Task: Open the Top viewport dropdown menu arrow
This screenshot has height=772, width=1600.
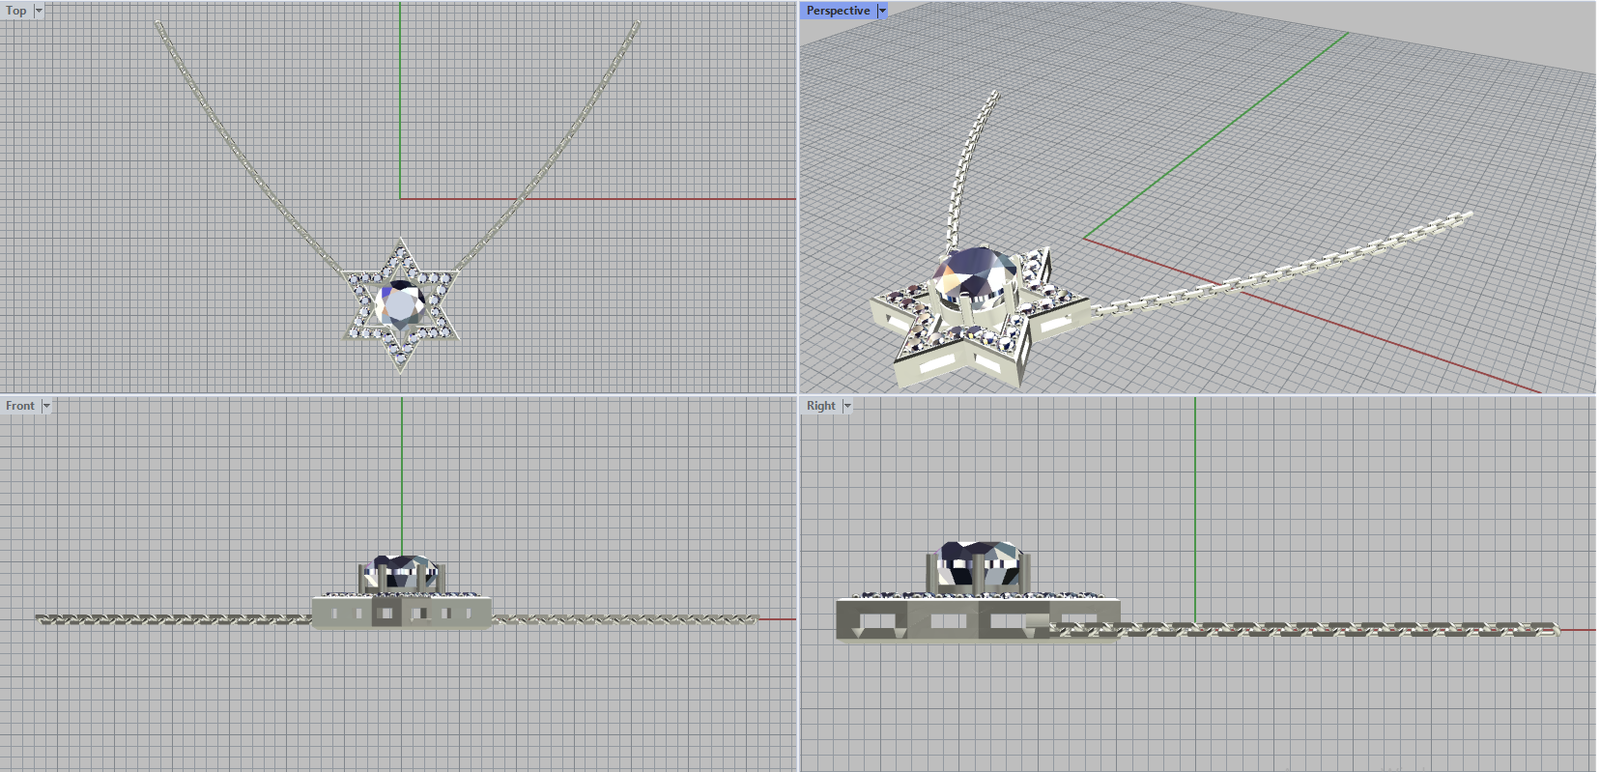Action: (39, 10)
